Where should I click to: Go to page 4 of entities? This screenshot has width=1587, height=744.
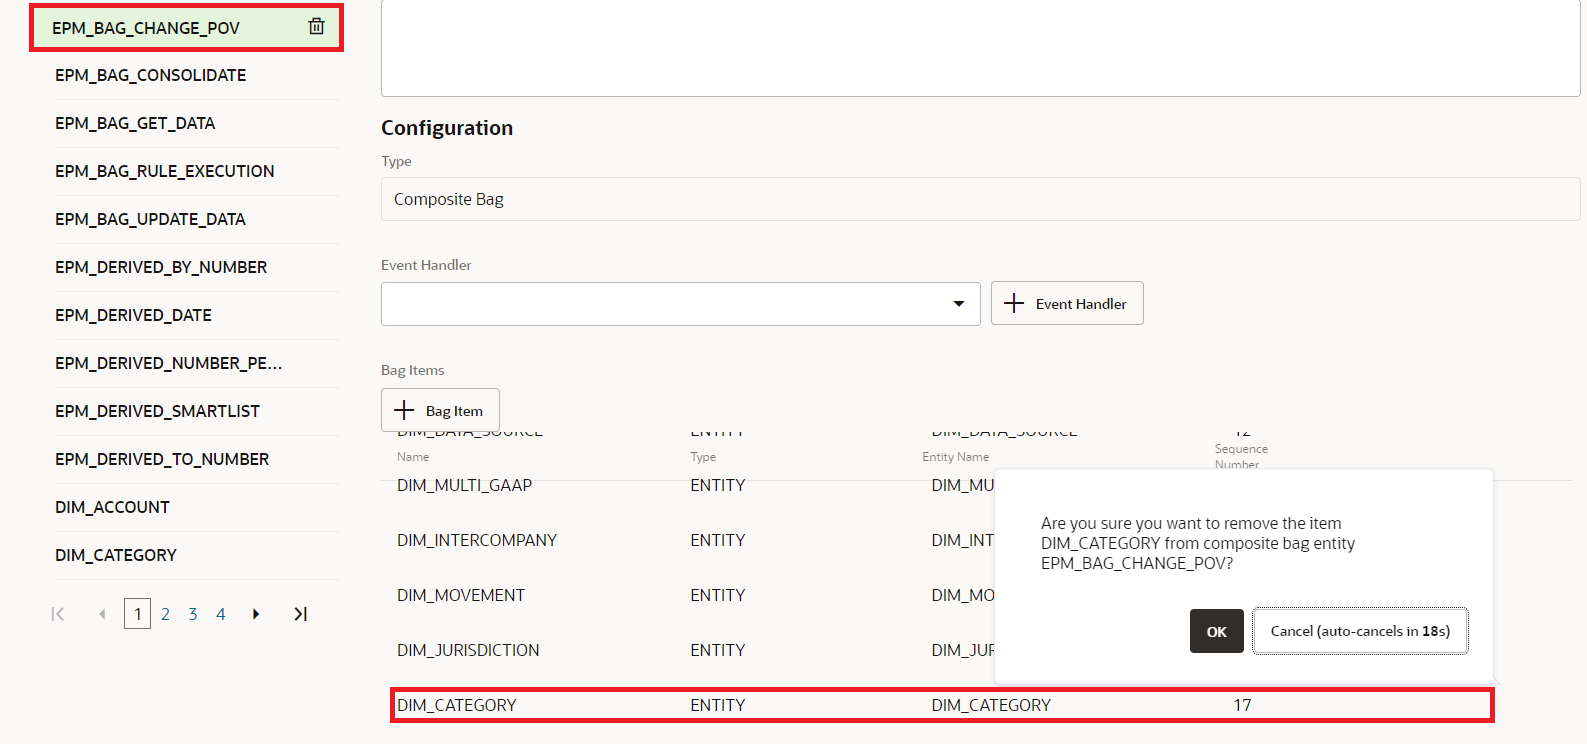click(x=221, y=614)
